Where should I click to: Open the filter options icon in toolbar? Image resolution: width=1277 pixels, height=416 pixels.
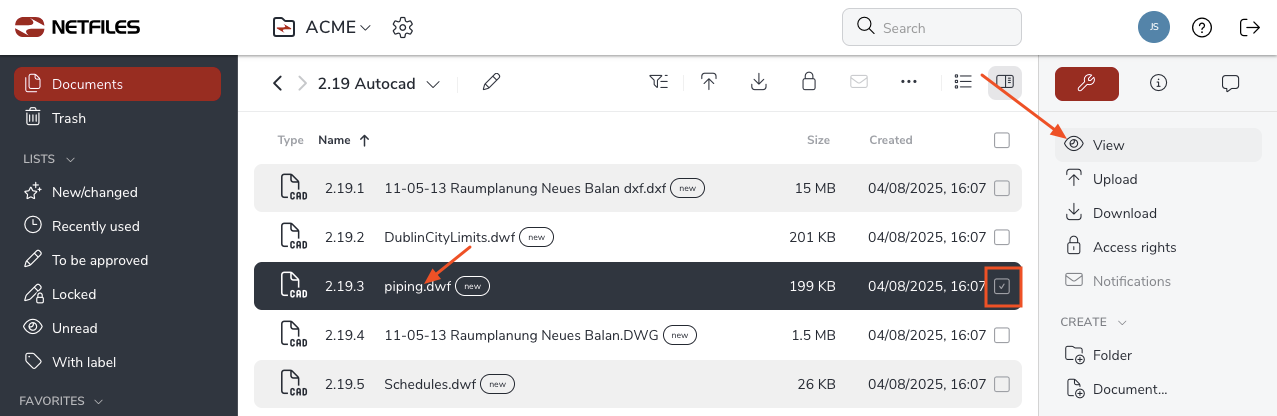point(659,83)
